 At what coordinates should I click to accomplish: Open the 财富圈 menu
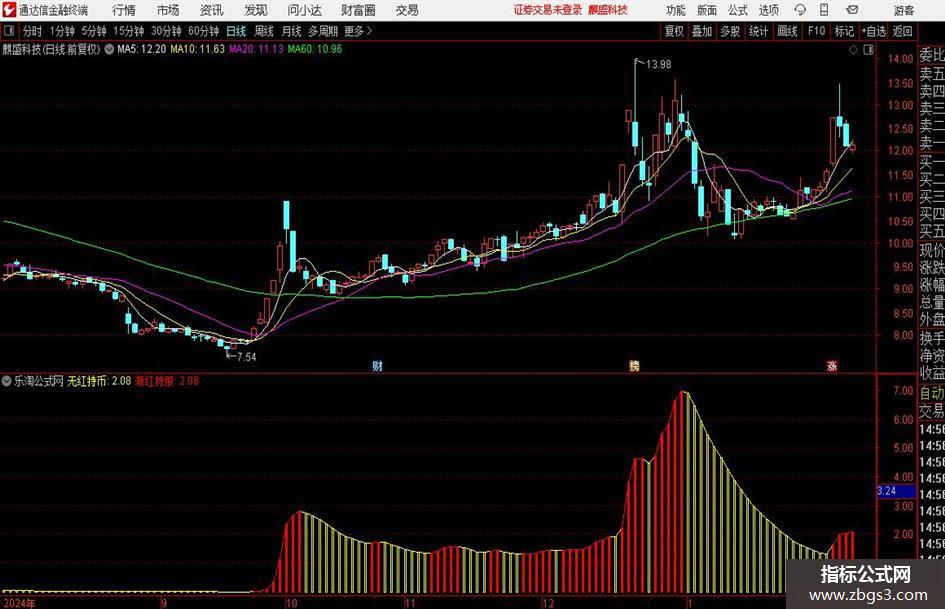pos(358,10)
